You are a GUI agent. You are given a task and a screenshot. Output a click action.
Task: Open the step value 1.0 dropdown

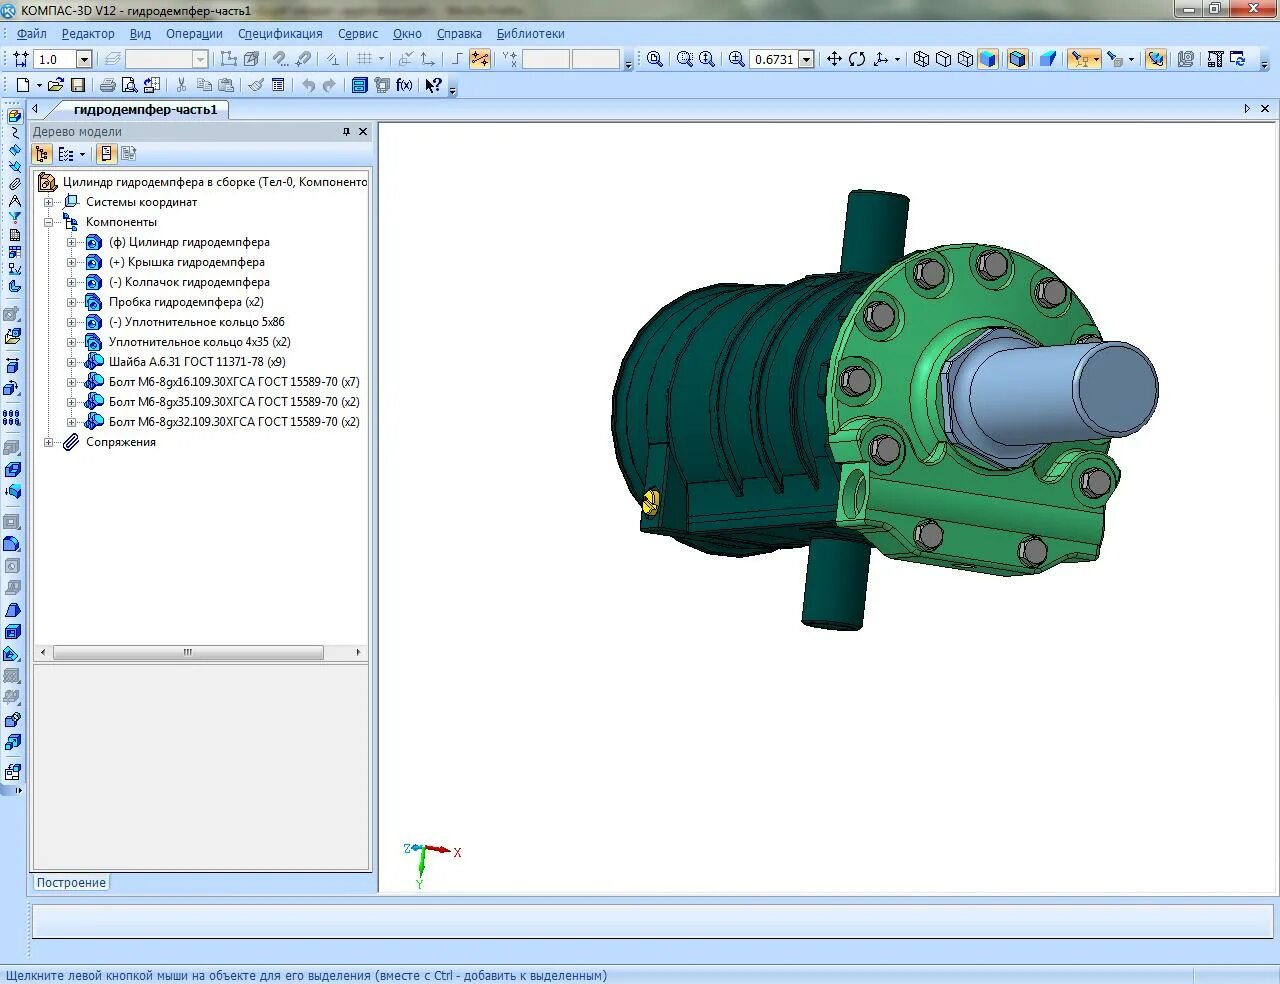84,59
